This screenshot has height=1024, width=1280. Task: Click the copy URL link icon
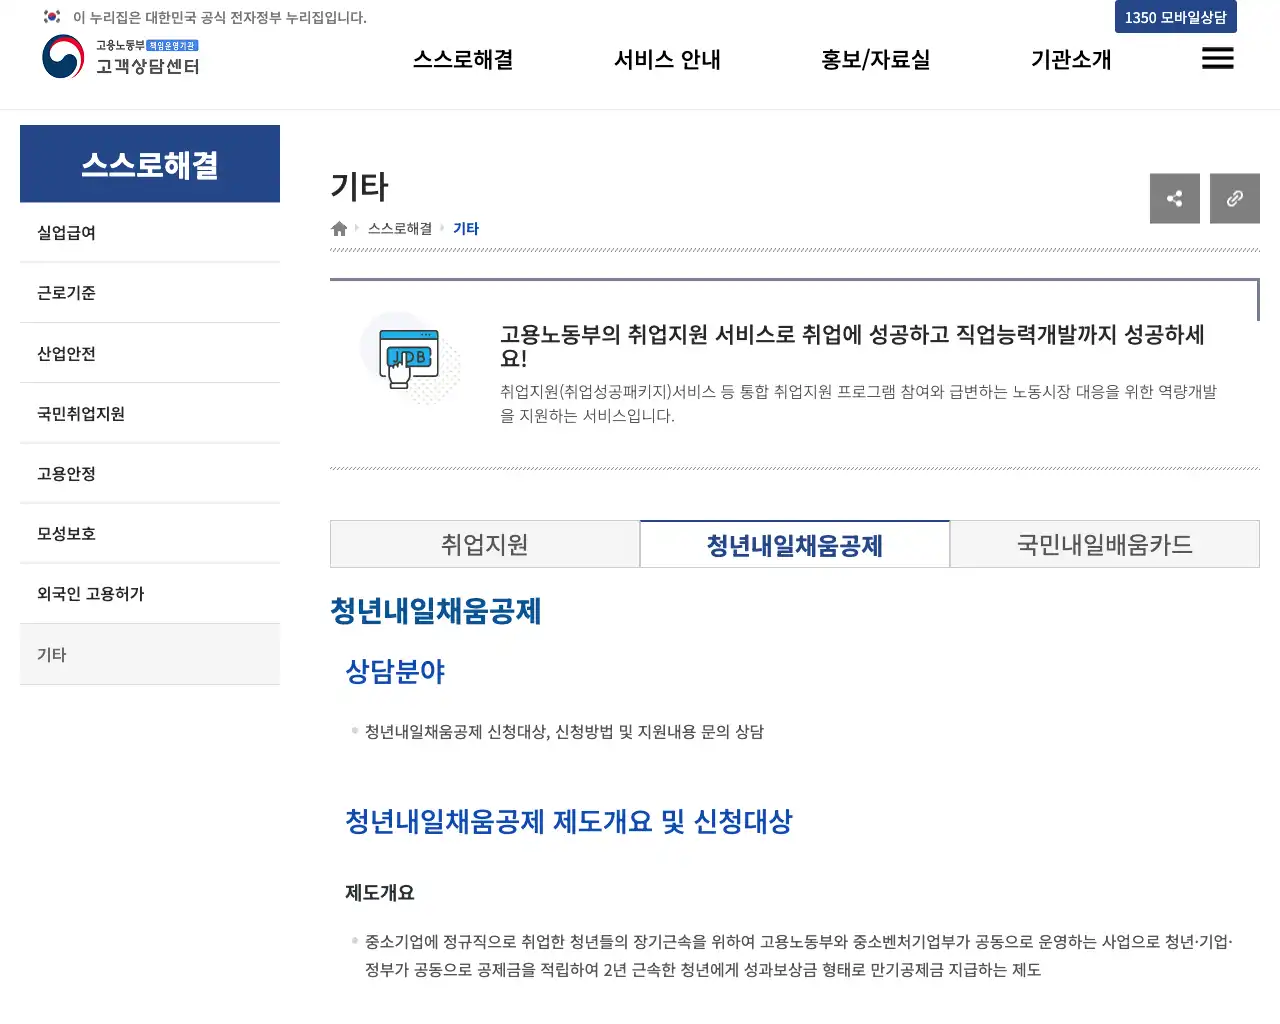[1234, 198]
